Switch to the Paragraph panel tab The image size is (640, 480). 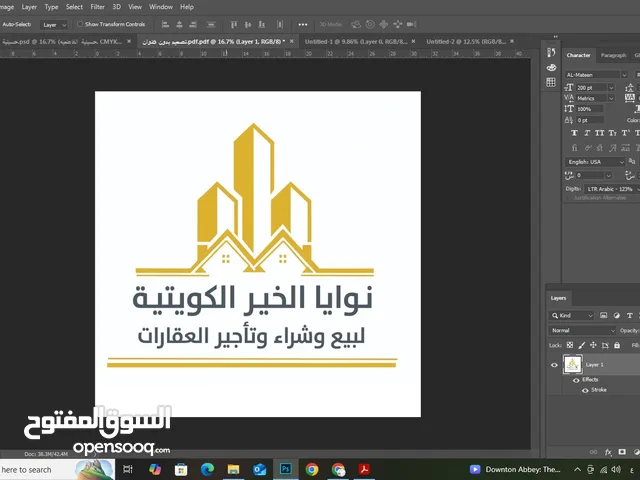(613, 56)
